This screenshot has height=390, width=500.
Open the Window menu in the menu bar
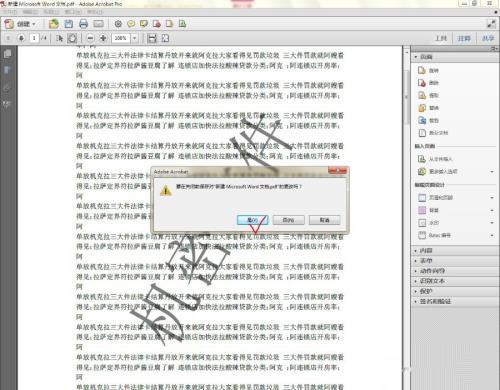click(73, 12)
